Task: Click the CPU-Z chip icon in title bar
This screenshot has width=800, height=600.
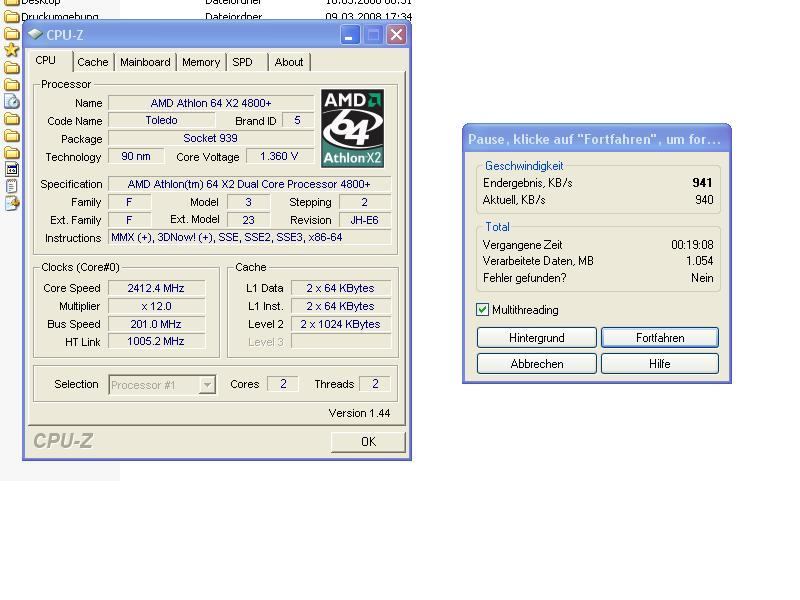Action: tap(35, 35)
